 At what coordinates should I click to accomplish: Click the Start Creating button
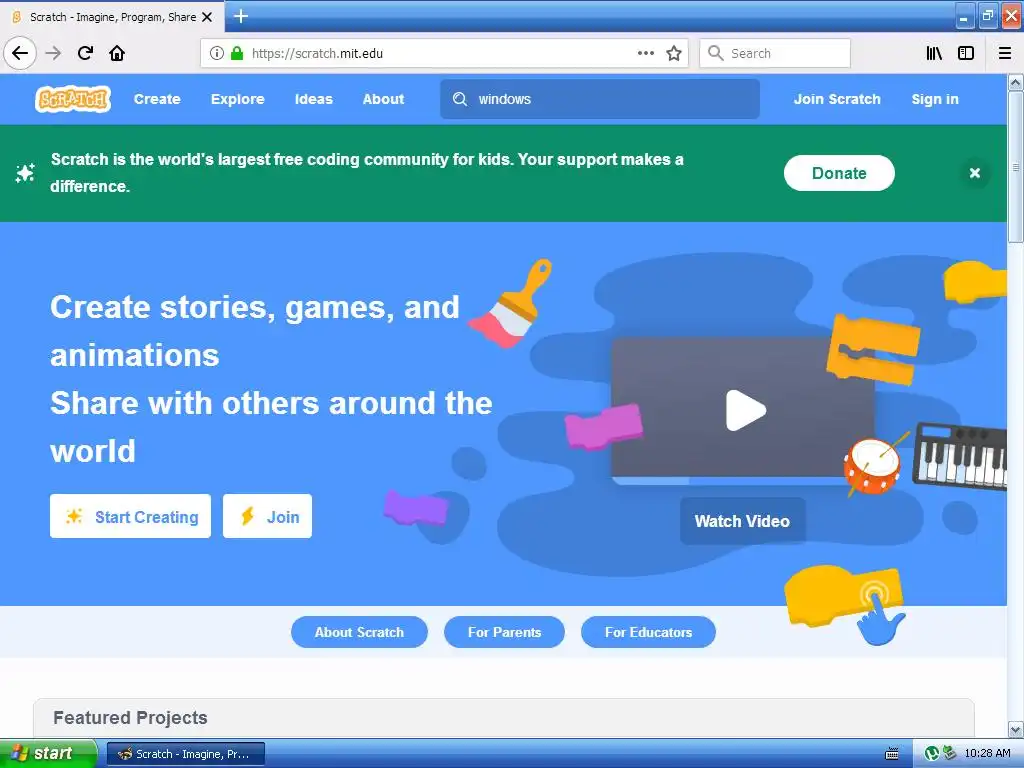[x=131, y=517]
